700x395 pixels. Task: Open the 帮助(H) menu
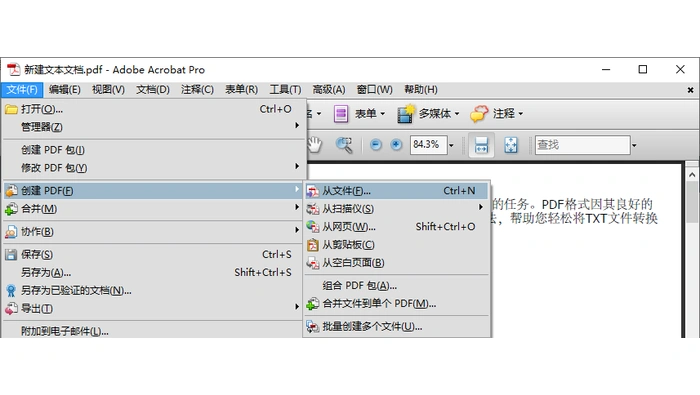(x=421, y=90)
